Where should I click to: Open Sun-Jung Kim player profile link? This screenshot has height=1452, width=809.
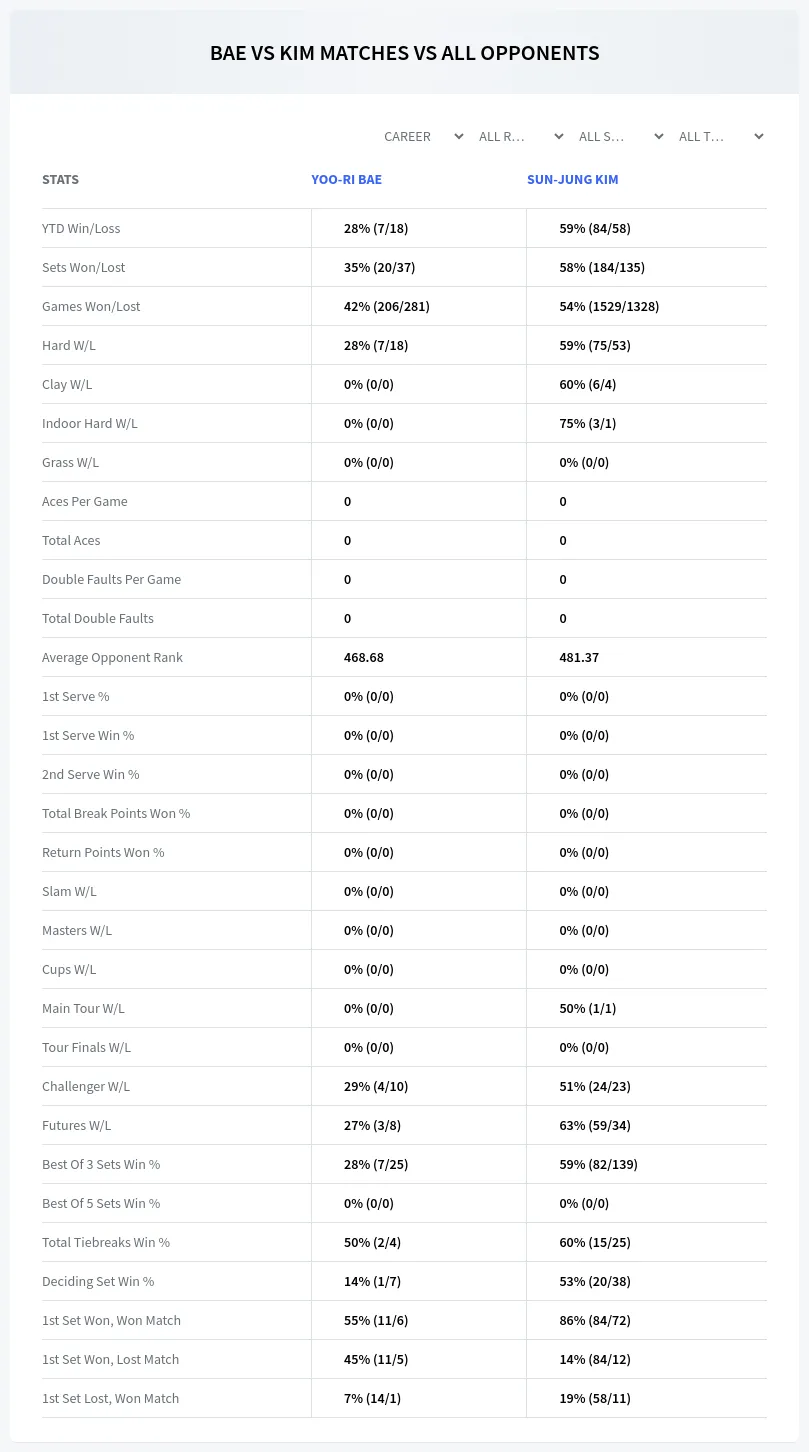(x=572, y=180)
